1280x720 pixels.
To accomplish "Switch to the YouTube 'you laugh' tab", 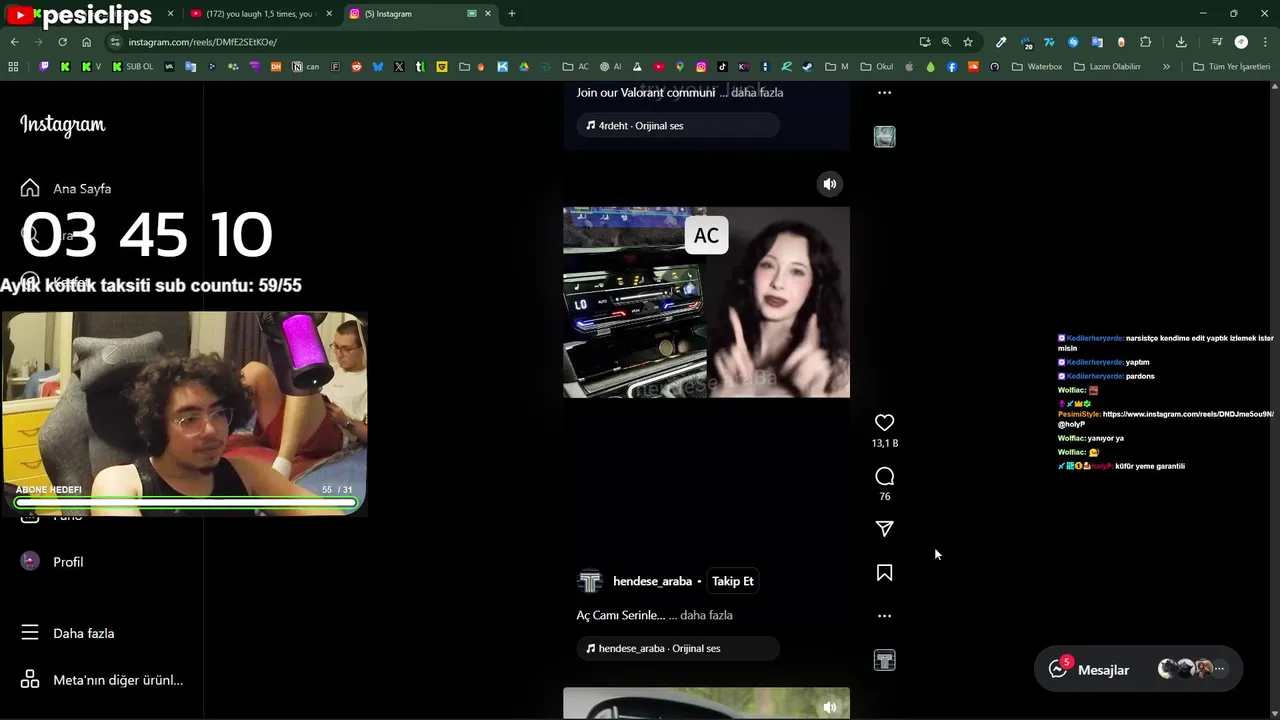I will tap(260, 14).
